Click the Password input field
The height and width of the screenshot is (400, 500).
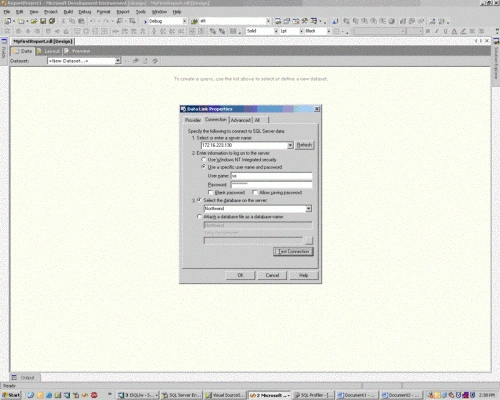pyautogui.click(x=271, y=184)
